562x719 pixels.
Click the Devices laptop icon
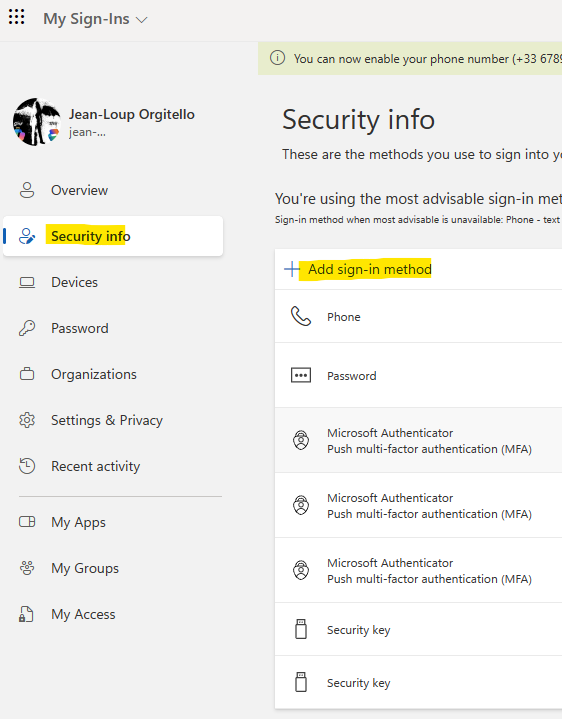coord(27,282)
